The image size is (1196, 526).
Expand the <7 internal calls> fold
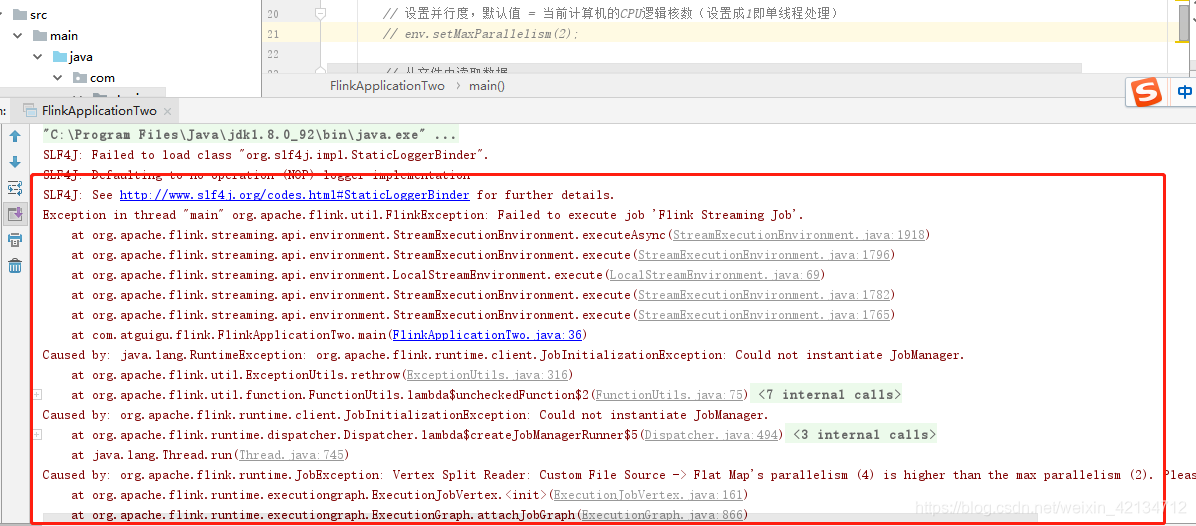[827, 395]
